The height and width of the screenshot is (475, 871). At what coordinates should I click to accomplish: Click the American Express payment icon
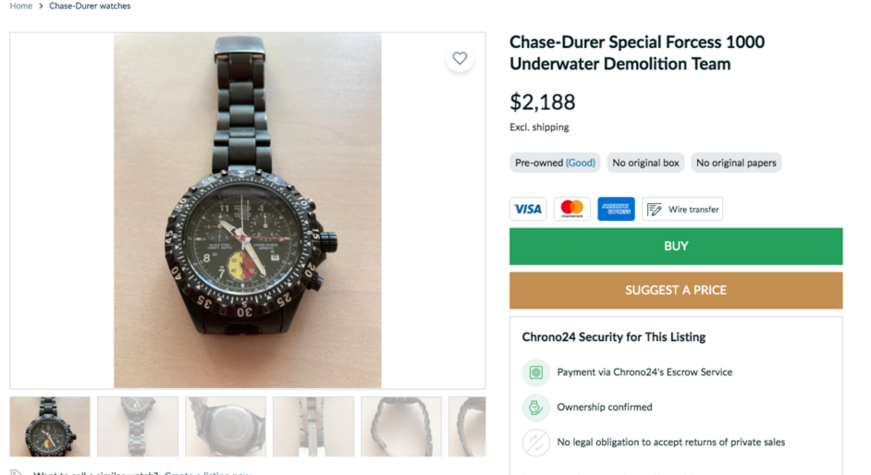(616, 209)
